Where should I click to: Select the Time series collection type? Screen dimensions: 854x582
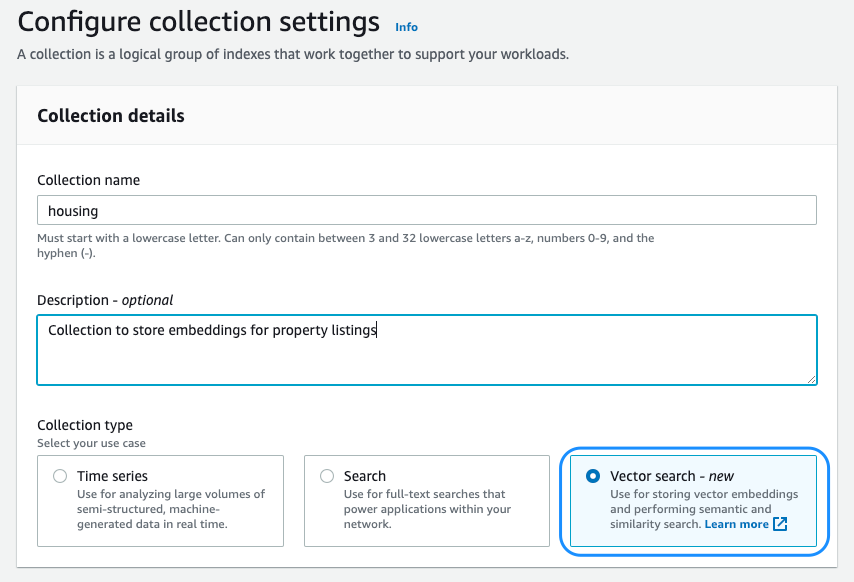point(60,476)
